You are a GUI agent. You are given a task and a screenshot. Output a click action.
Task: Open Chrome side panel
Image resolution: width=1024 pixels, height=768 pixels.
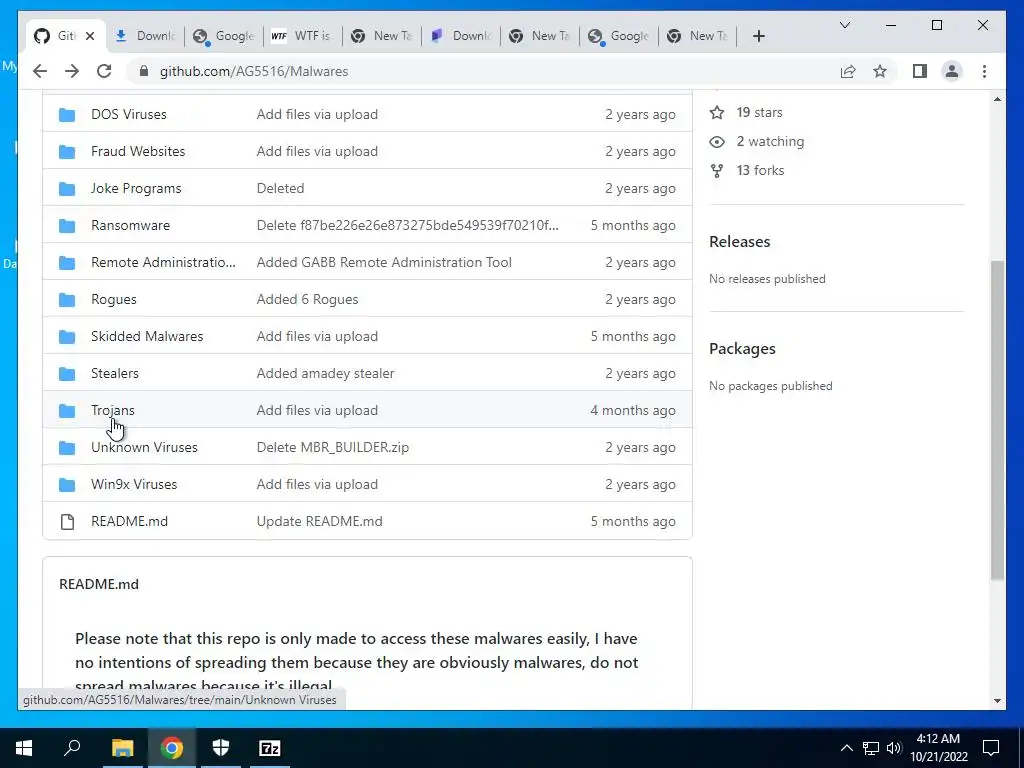point(920,71)
